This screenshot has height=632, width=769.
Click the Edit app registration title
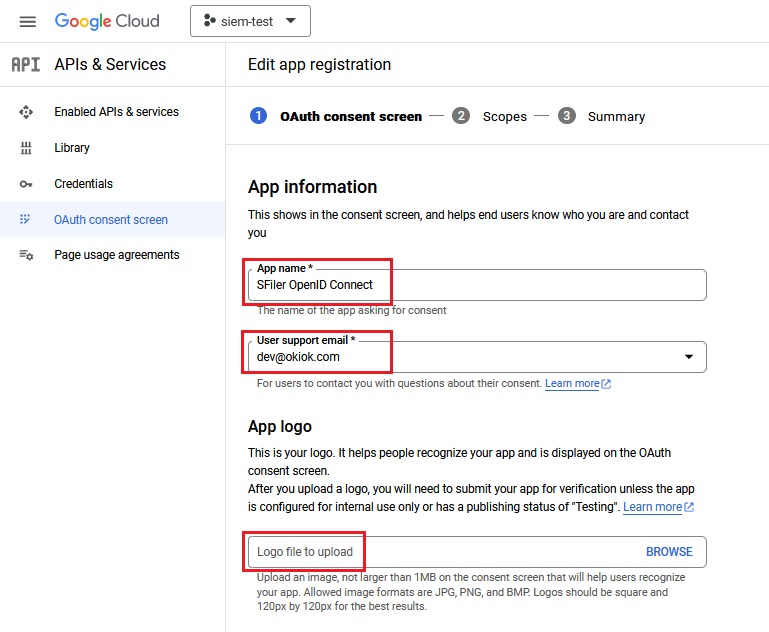[x=319, y=64]
